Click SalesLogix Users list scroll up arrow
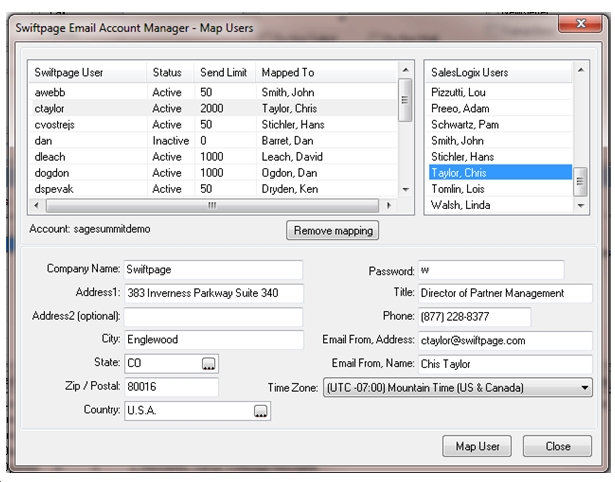The width and height of the screenshot is (615, 482). 580,70
